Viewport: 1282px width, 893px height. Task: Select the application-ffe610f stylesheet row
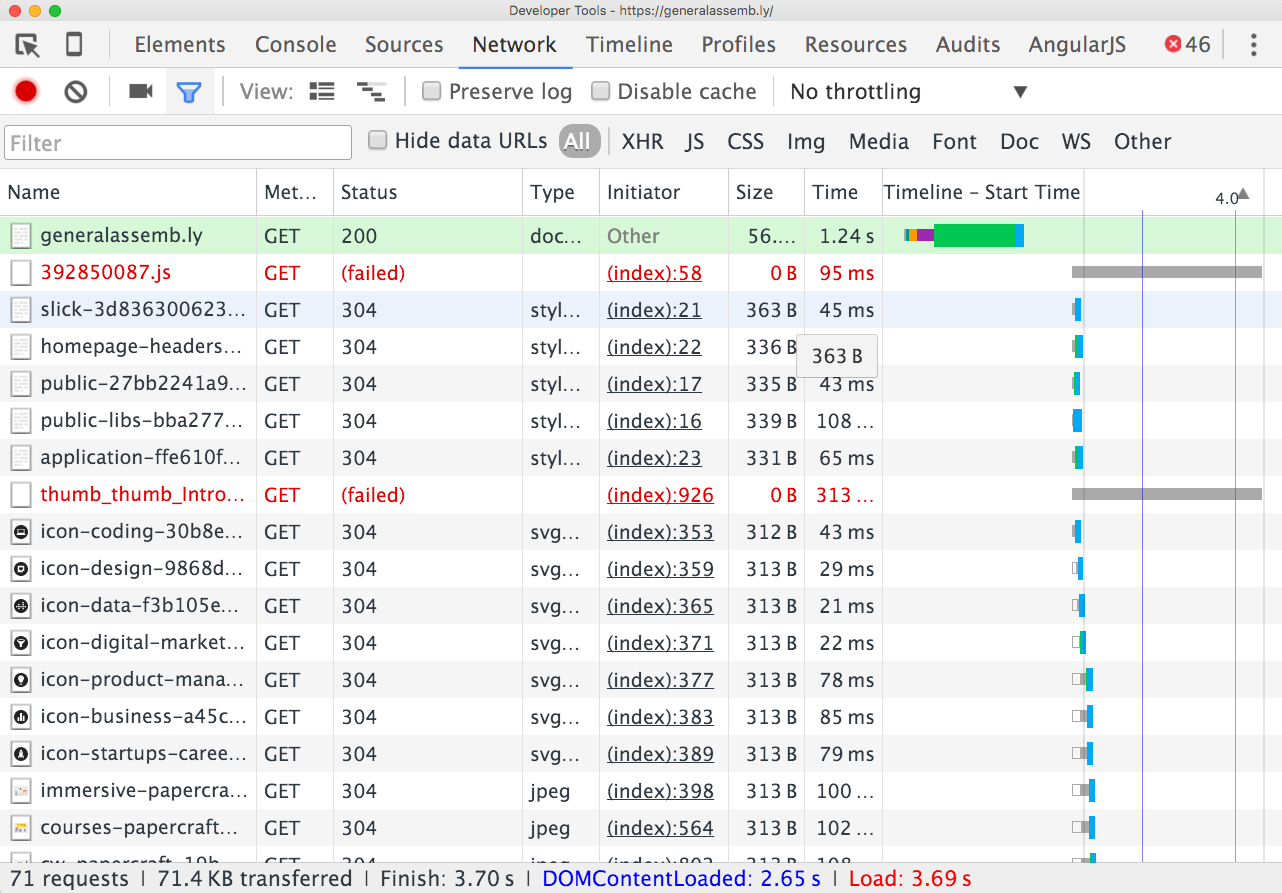click(x=641, y=458)
